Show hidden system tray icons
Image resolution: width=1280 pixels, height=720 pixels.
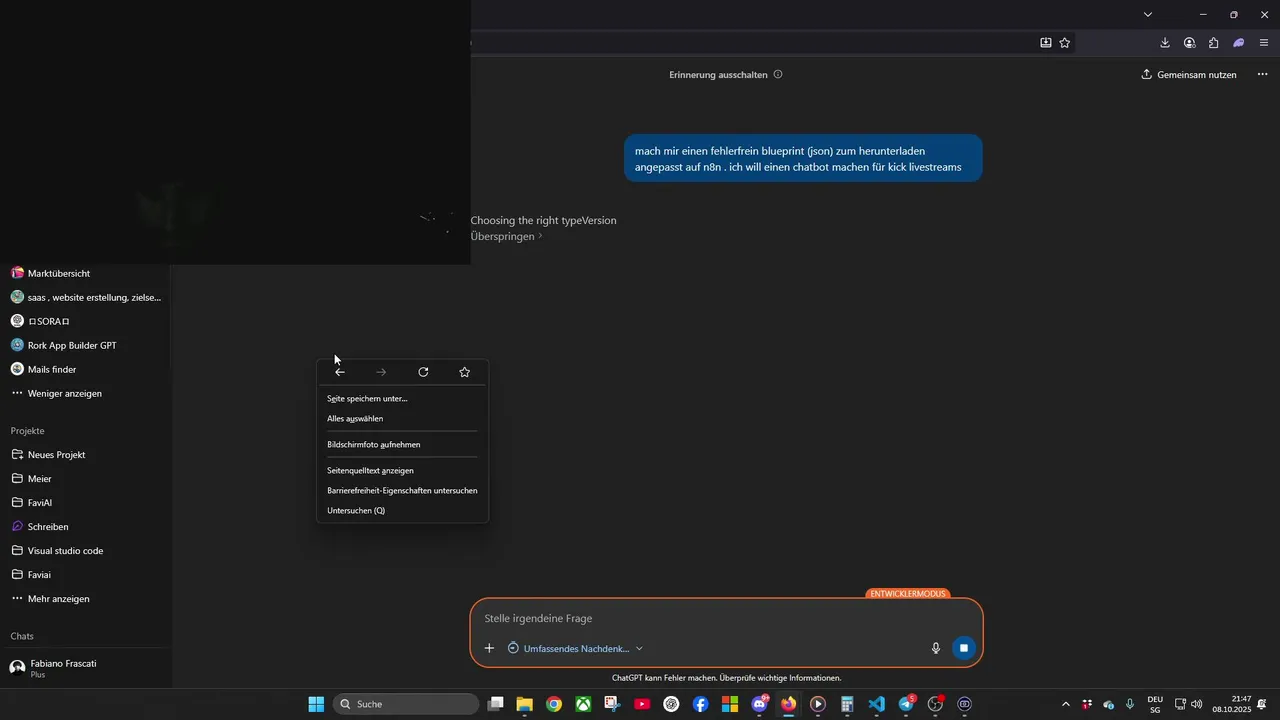pos(1065,704)
